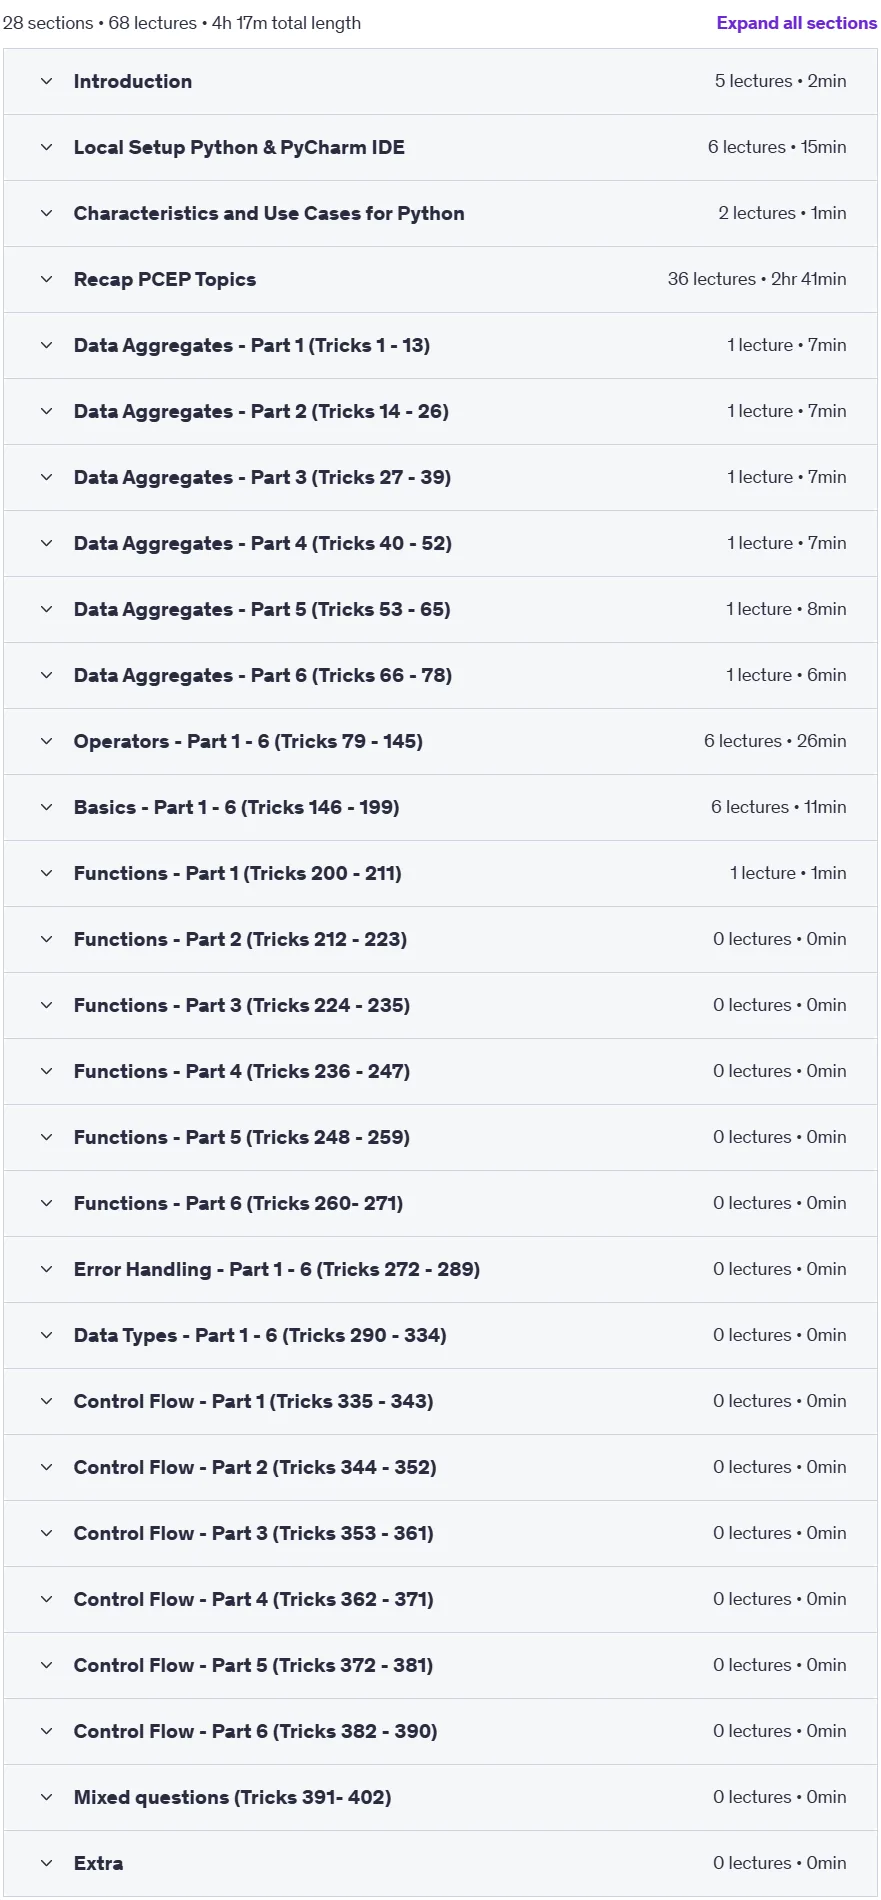Screen dimensions: 881x1900
Task: Expand chevron for Functions Part 4
Action: tap(46, 1071)
